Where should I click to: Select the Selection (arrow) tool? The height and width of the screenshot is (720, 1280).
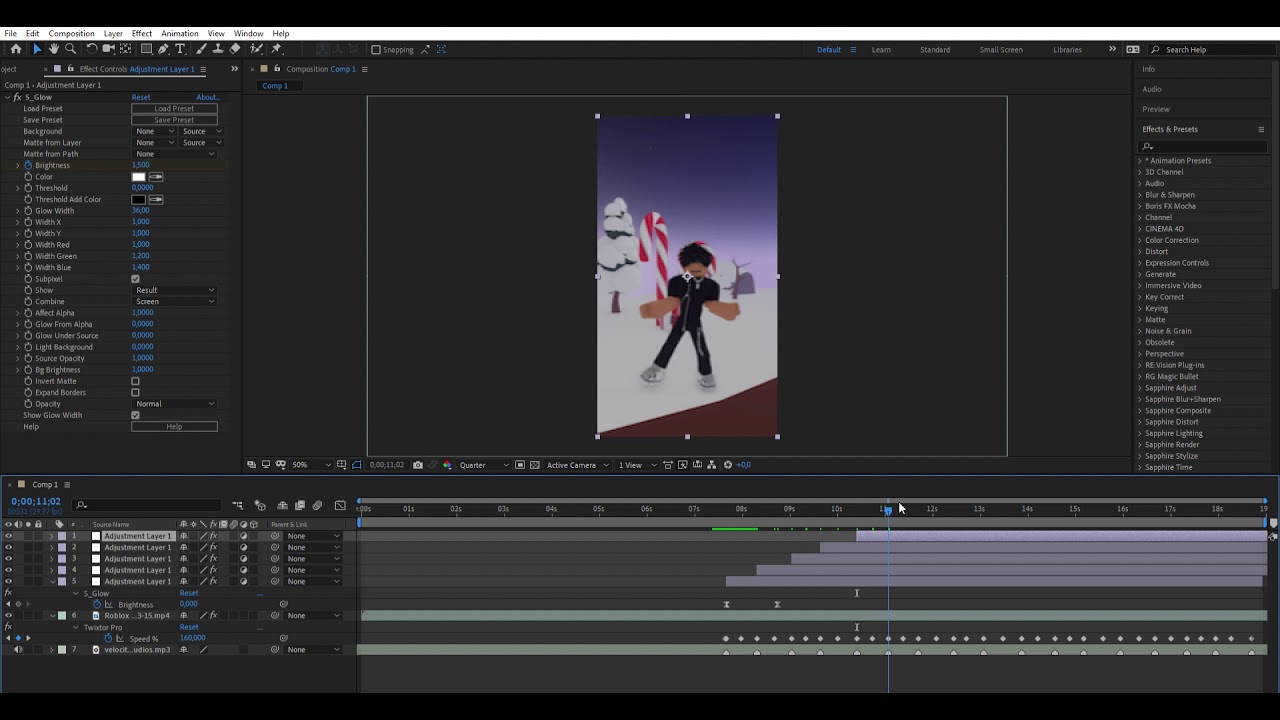tap(37, 49)
